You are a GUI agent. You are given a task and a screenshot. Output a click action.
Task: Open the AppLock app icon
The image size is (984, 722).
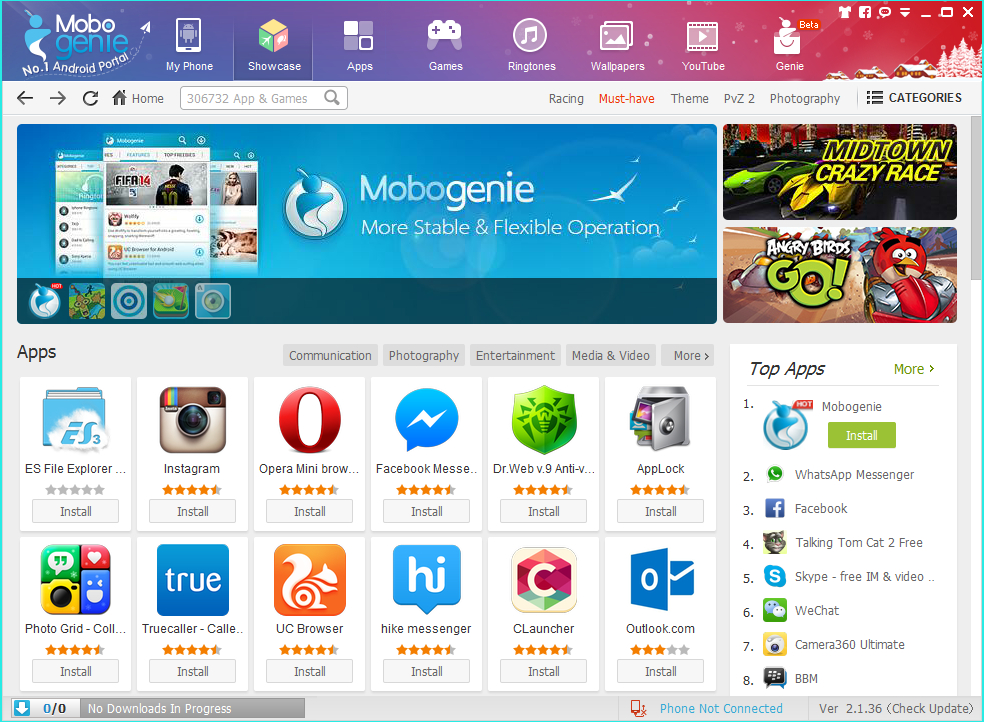pos(660,419)
